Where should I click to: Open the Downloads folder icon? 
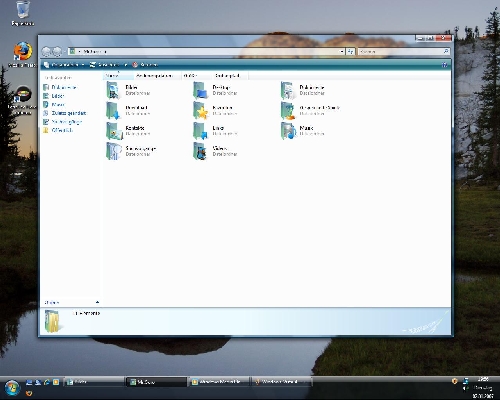pos(113,111)
